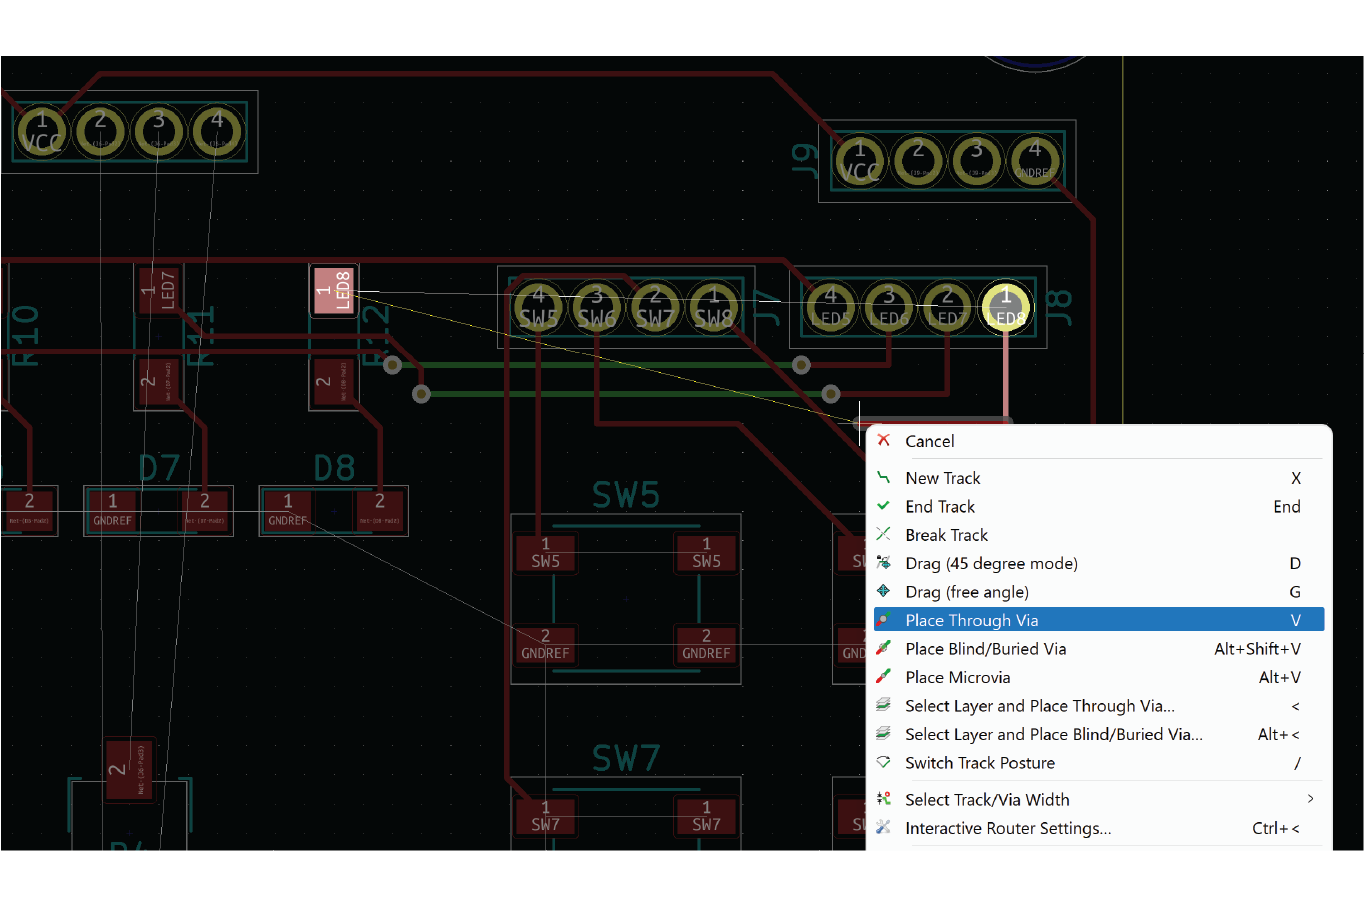Click the Place Microvia icon
Image resolution: width=1364 pixels, height=905 pixels.
coord(883,677)
